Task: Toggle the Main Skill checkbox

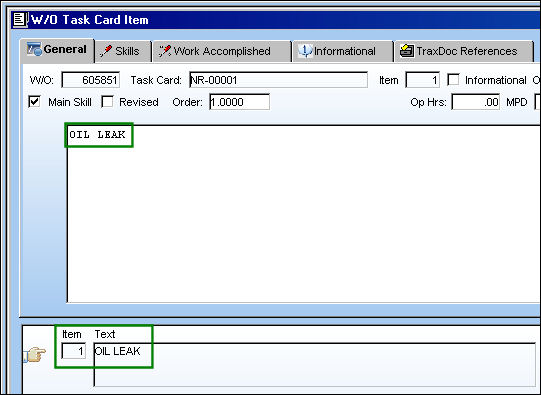Action: coord(35,102)
